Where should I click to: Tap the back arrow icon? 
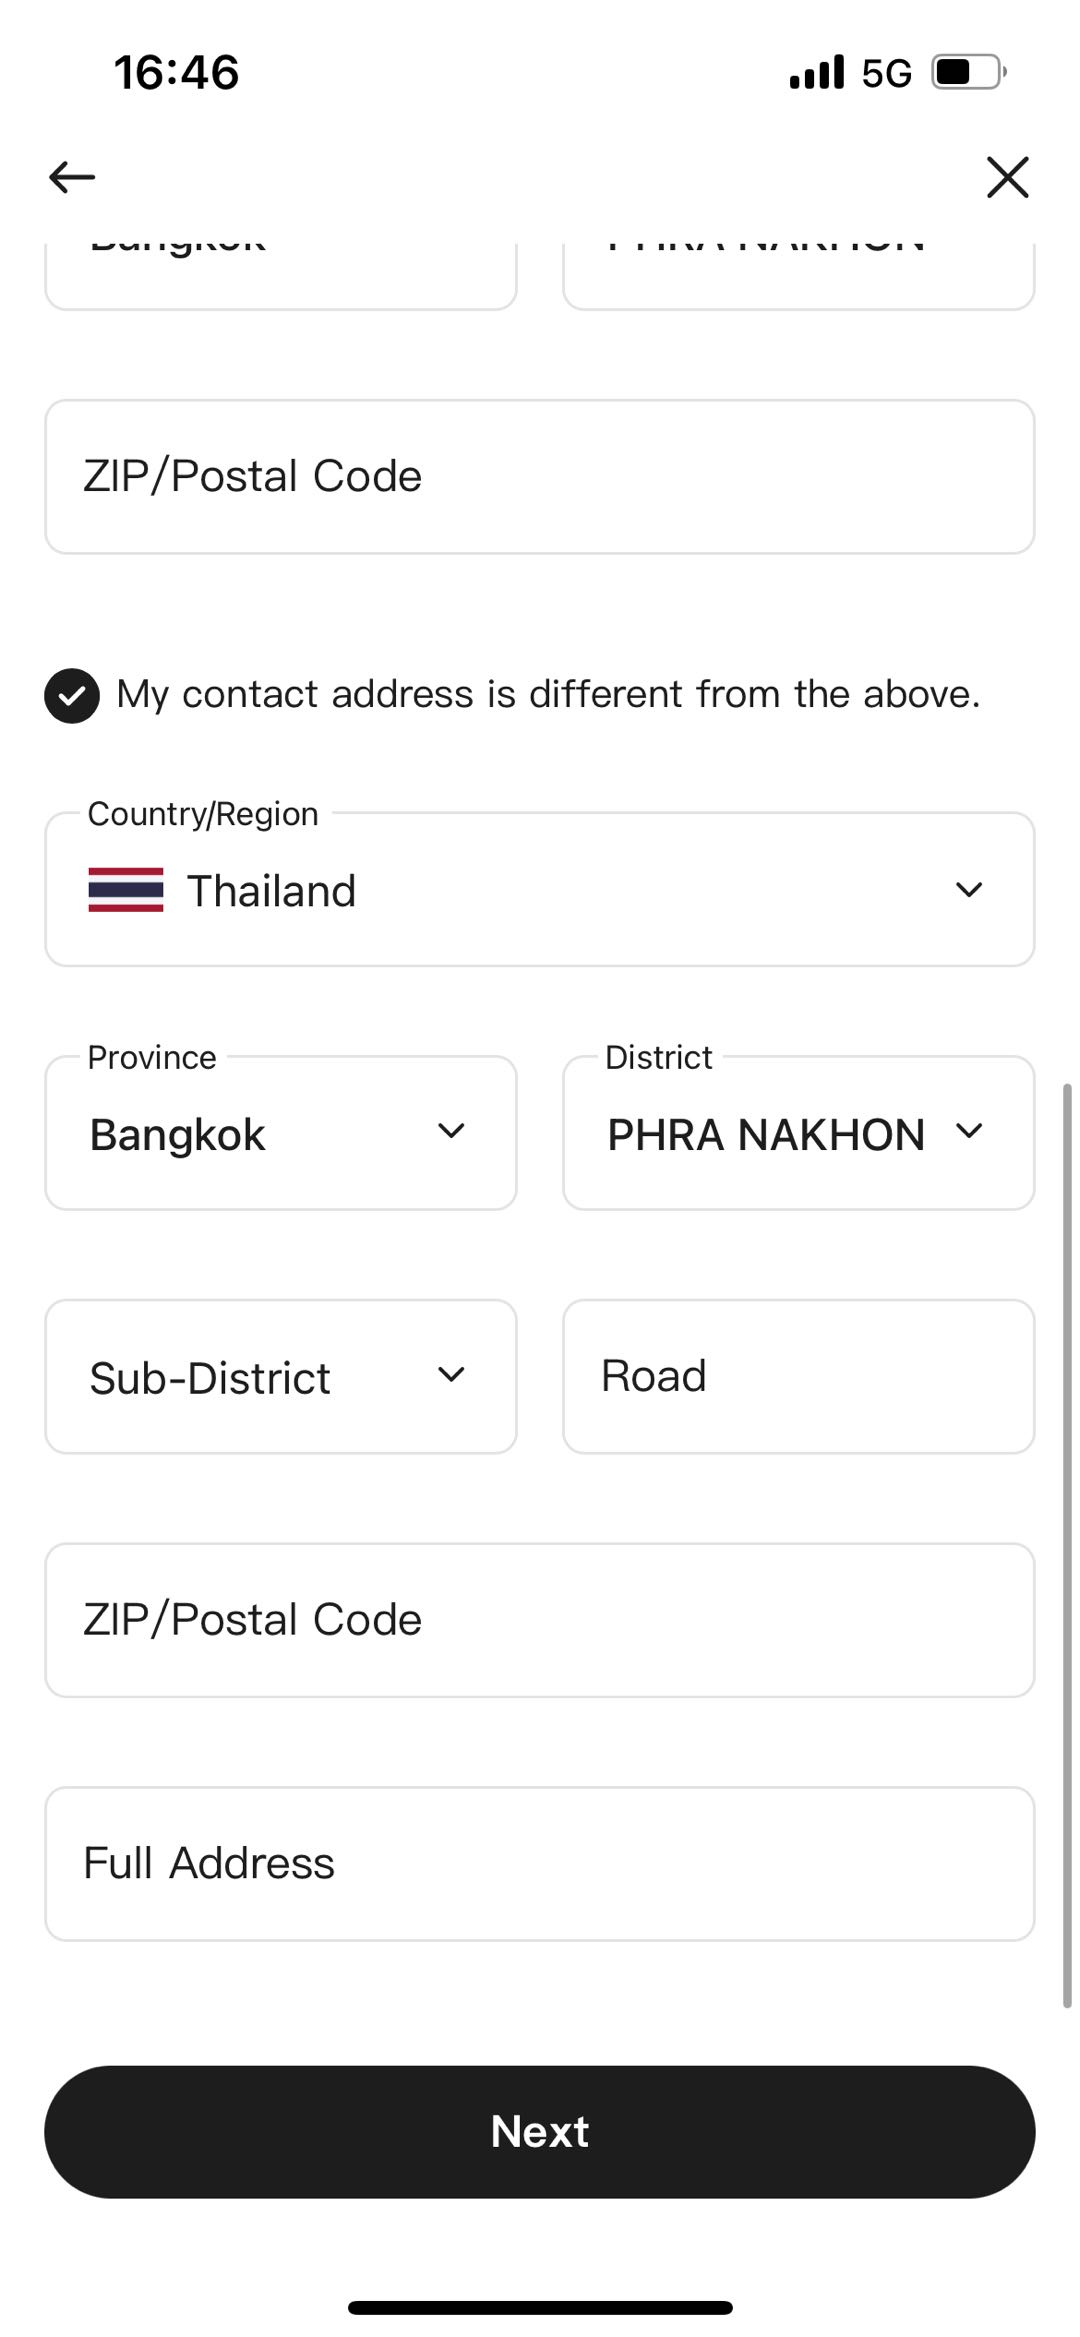[72, 177]
